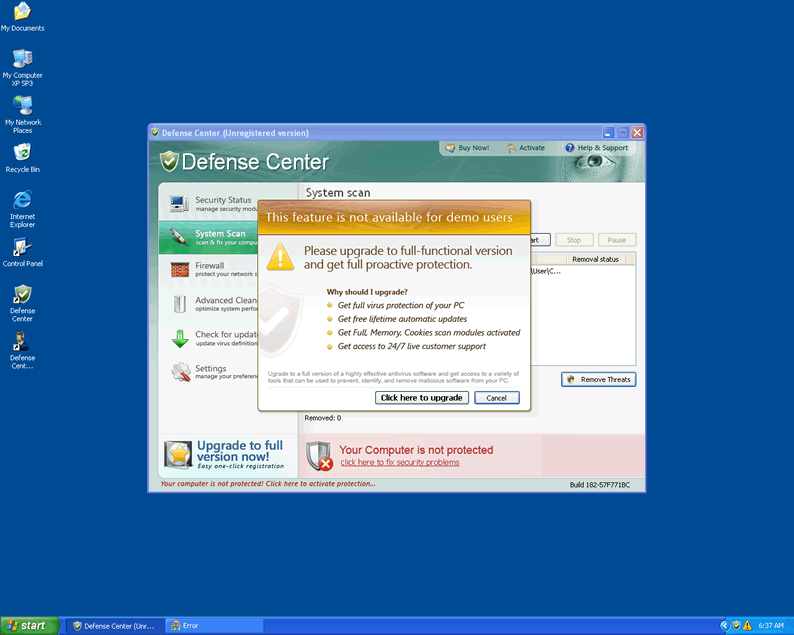
Task: Open the Recycle Bin on desktop
Action: pos(22,153)
